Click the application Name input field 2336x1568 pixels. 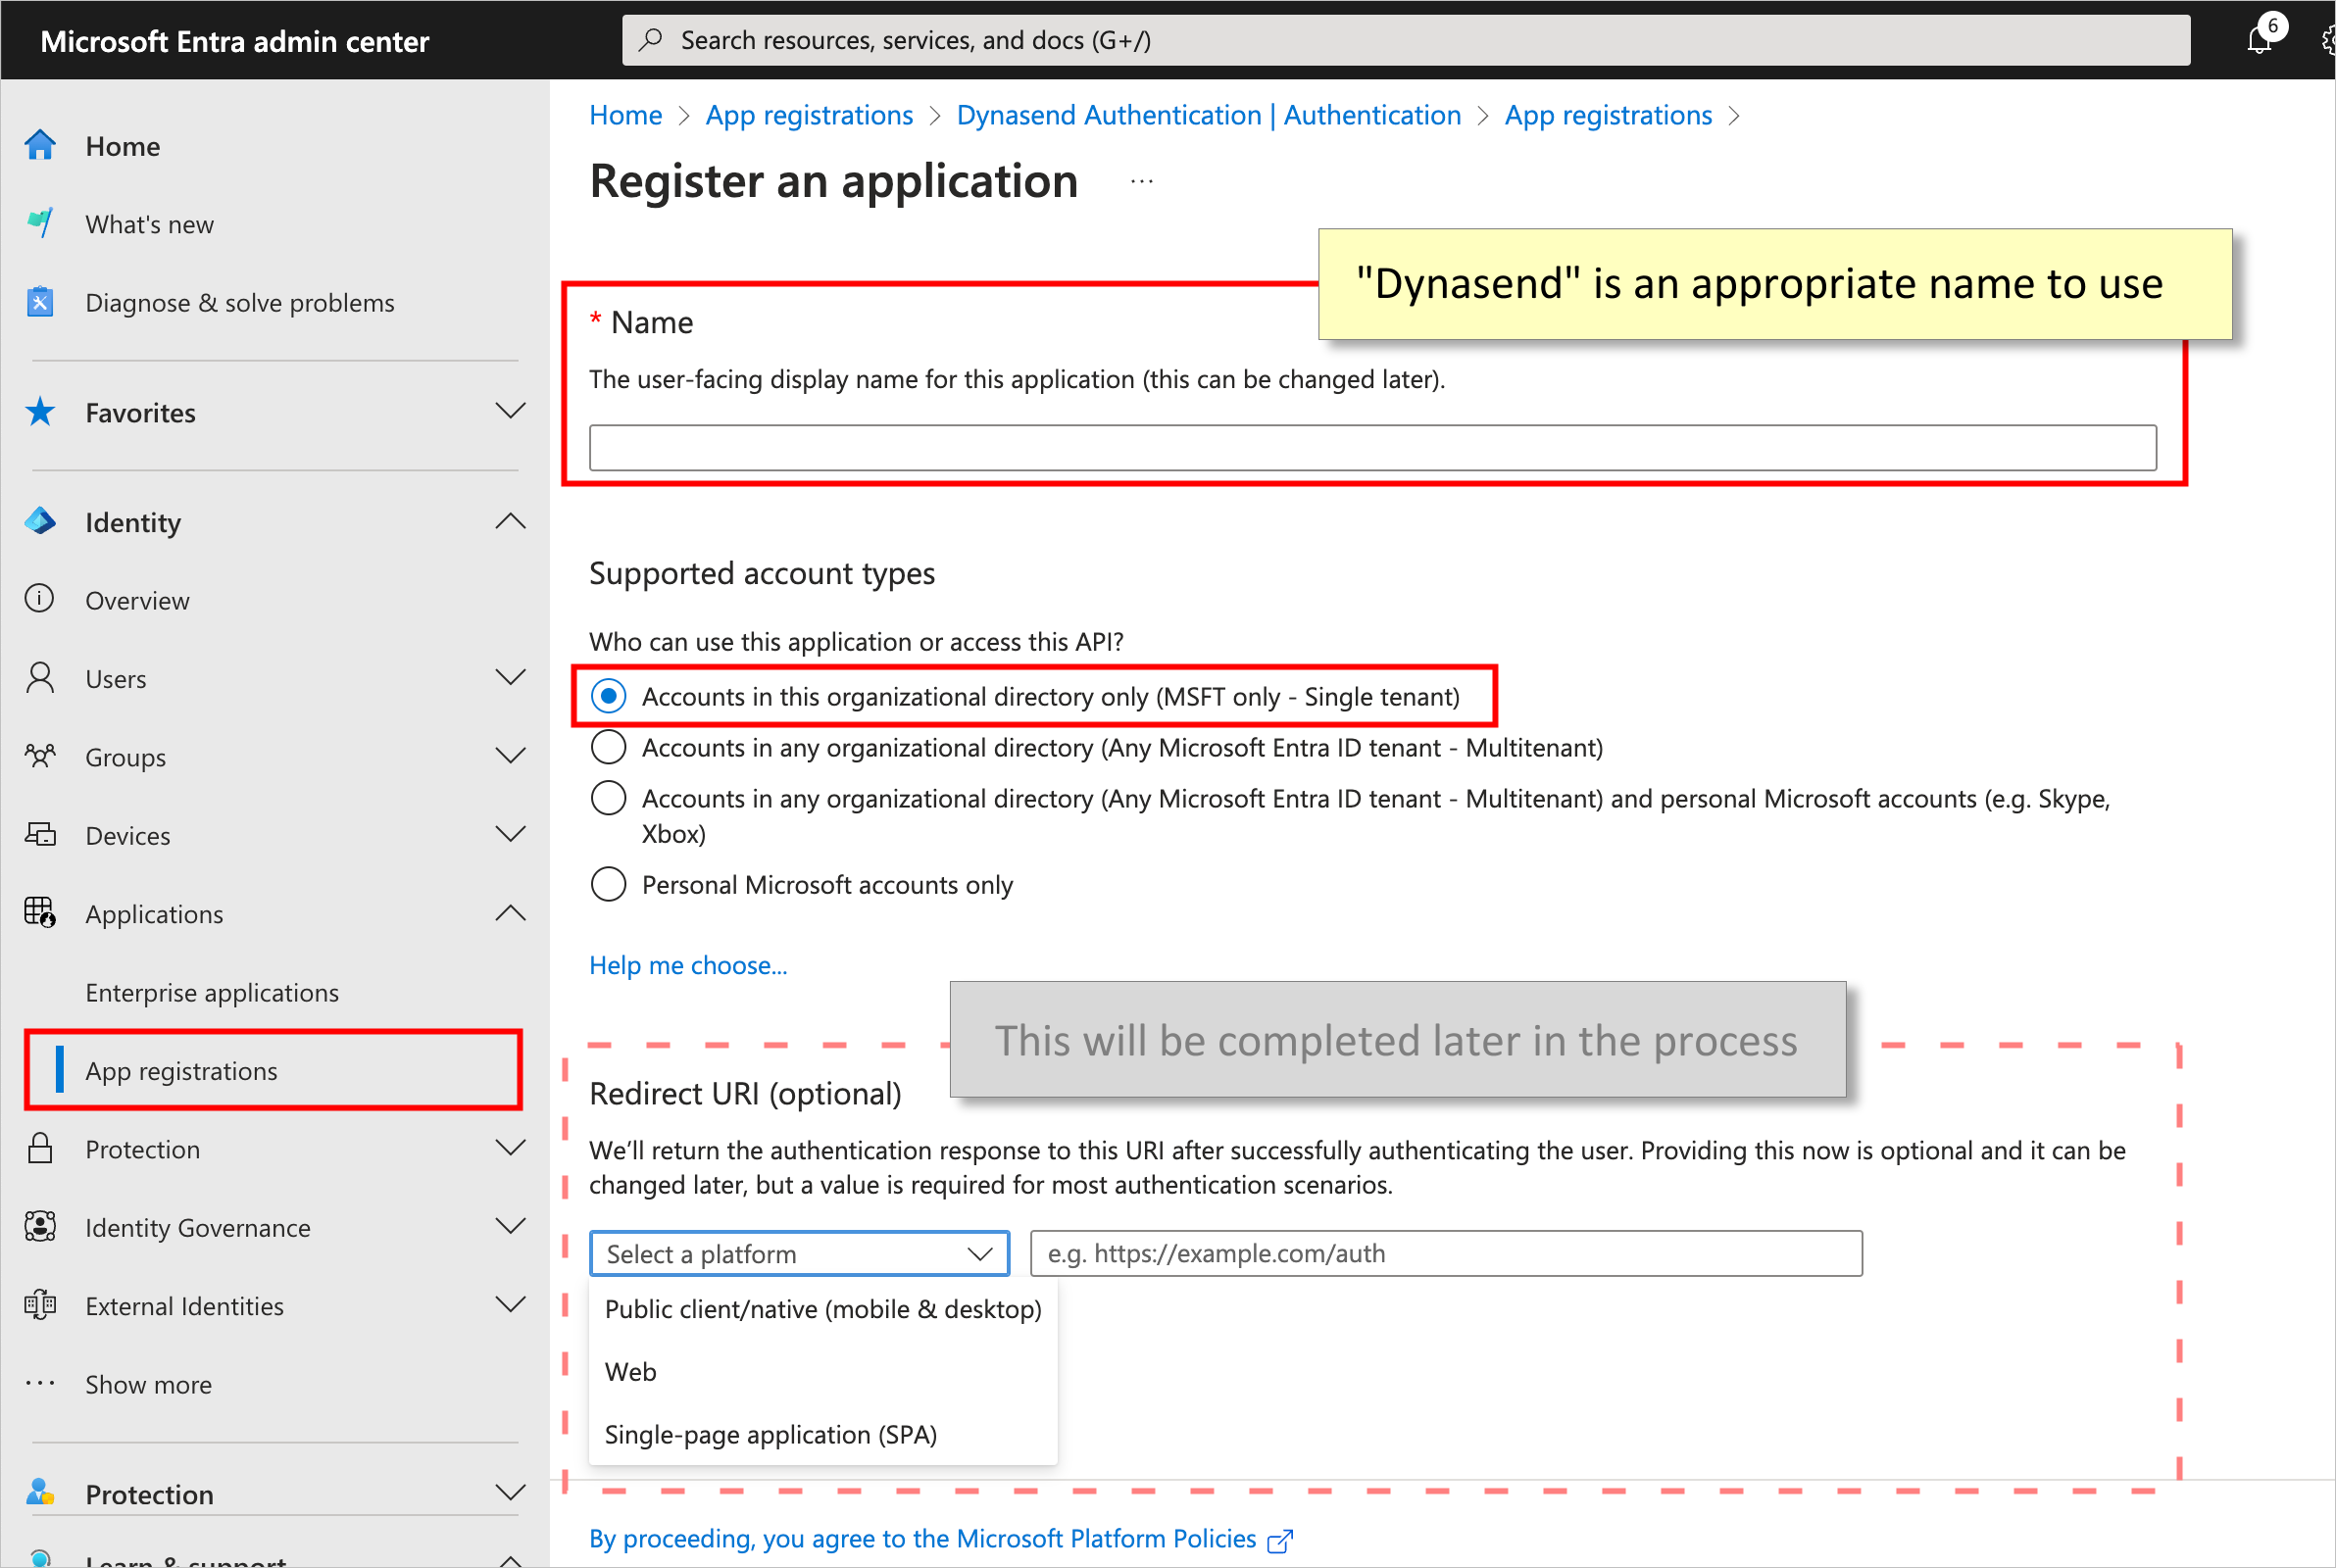point(1371,447)
